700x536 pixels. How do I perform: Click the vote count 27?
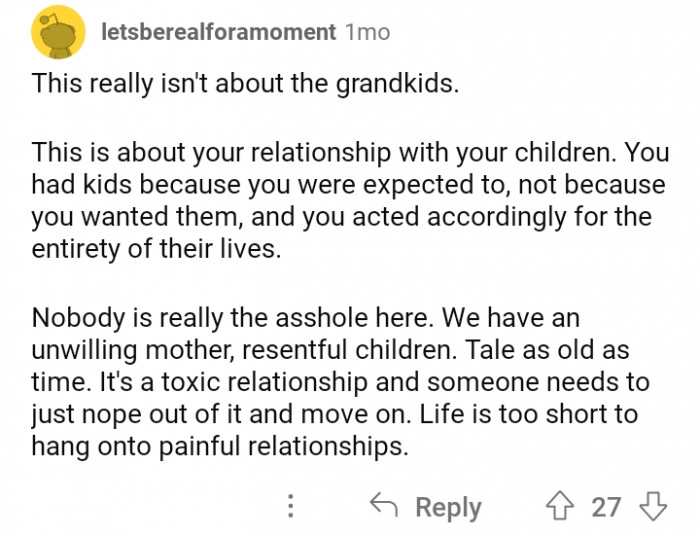pyautogui.click(x=606, y=507)
